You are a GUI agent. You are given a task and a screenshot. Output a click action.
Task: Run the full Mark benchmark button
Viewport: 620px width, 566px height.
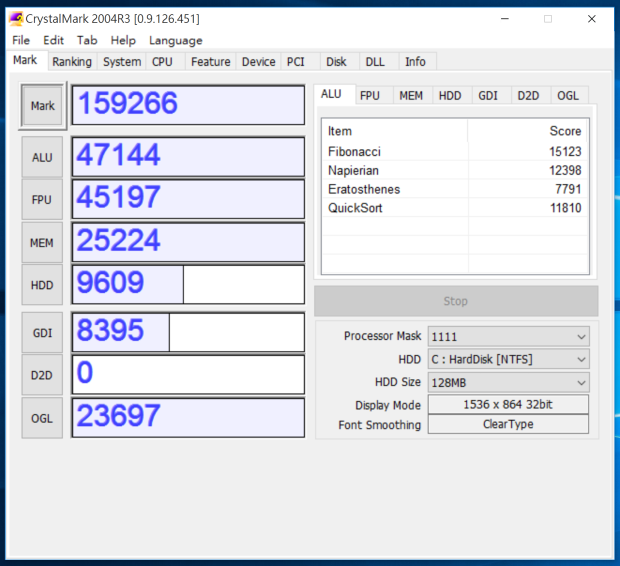(x=43, y=106)
